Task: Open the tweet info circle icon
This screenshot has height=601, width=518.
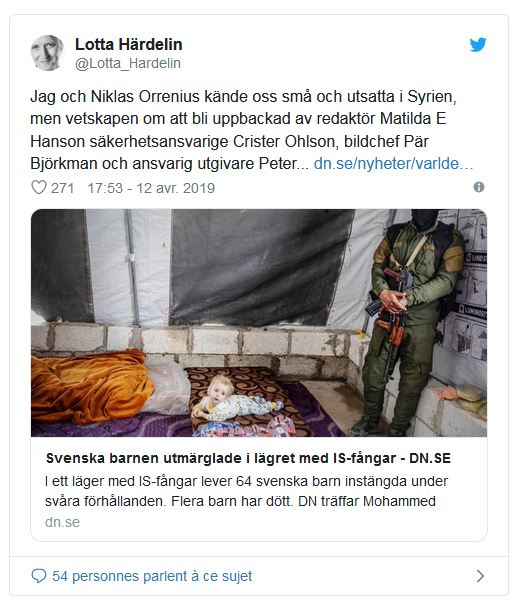Action: tap(479, 187)
